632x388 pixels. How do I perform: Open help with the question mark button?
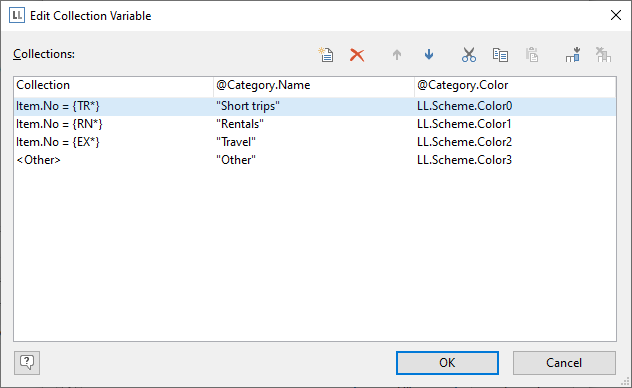(27, 363)
